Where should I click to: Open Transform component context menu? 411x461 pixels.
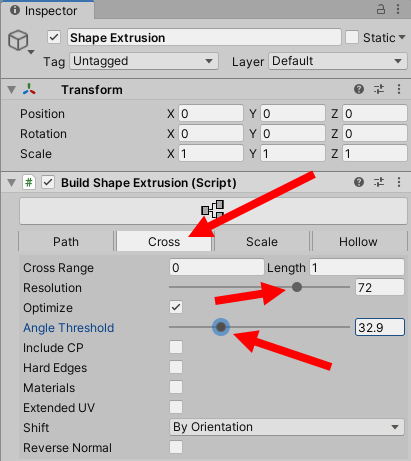pos(399,89)
